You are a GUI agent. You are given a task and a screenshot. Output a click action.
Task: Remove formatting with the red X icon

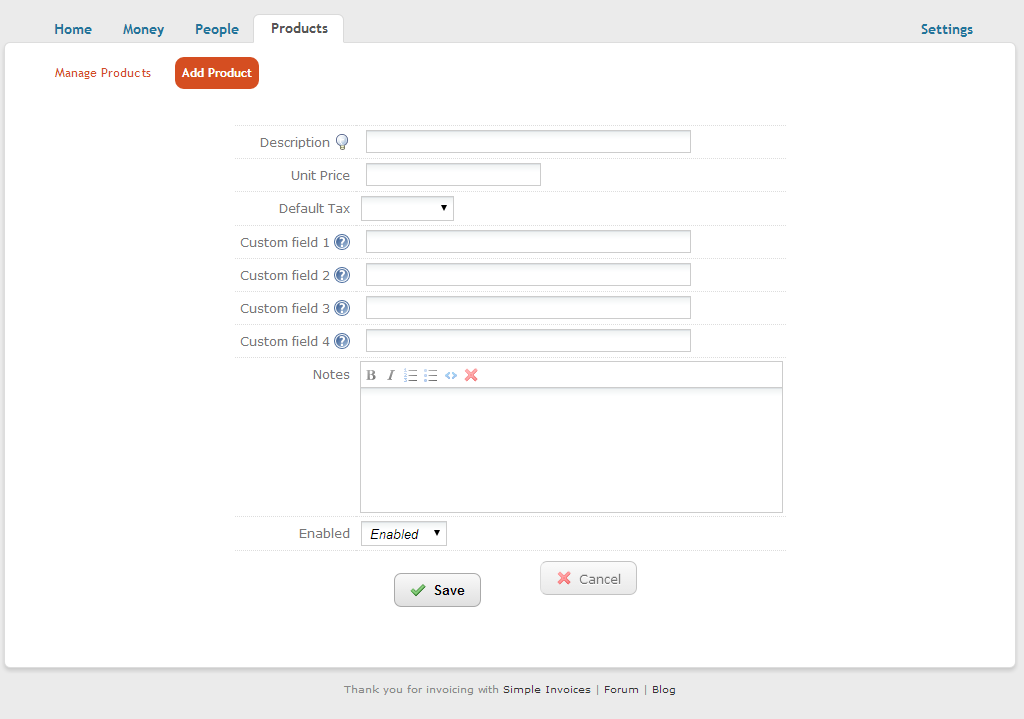tap(471, 375)
